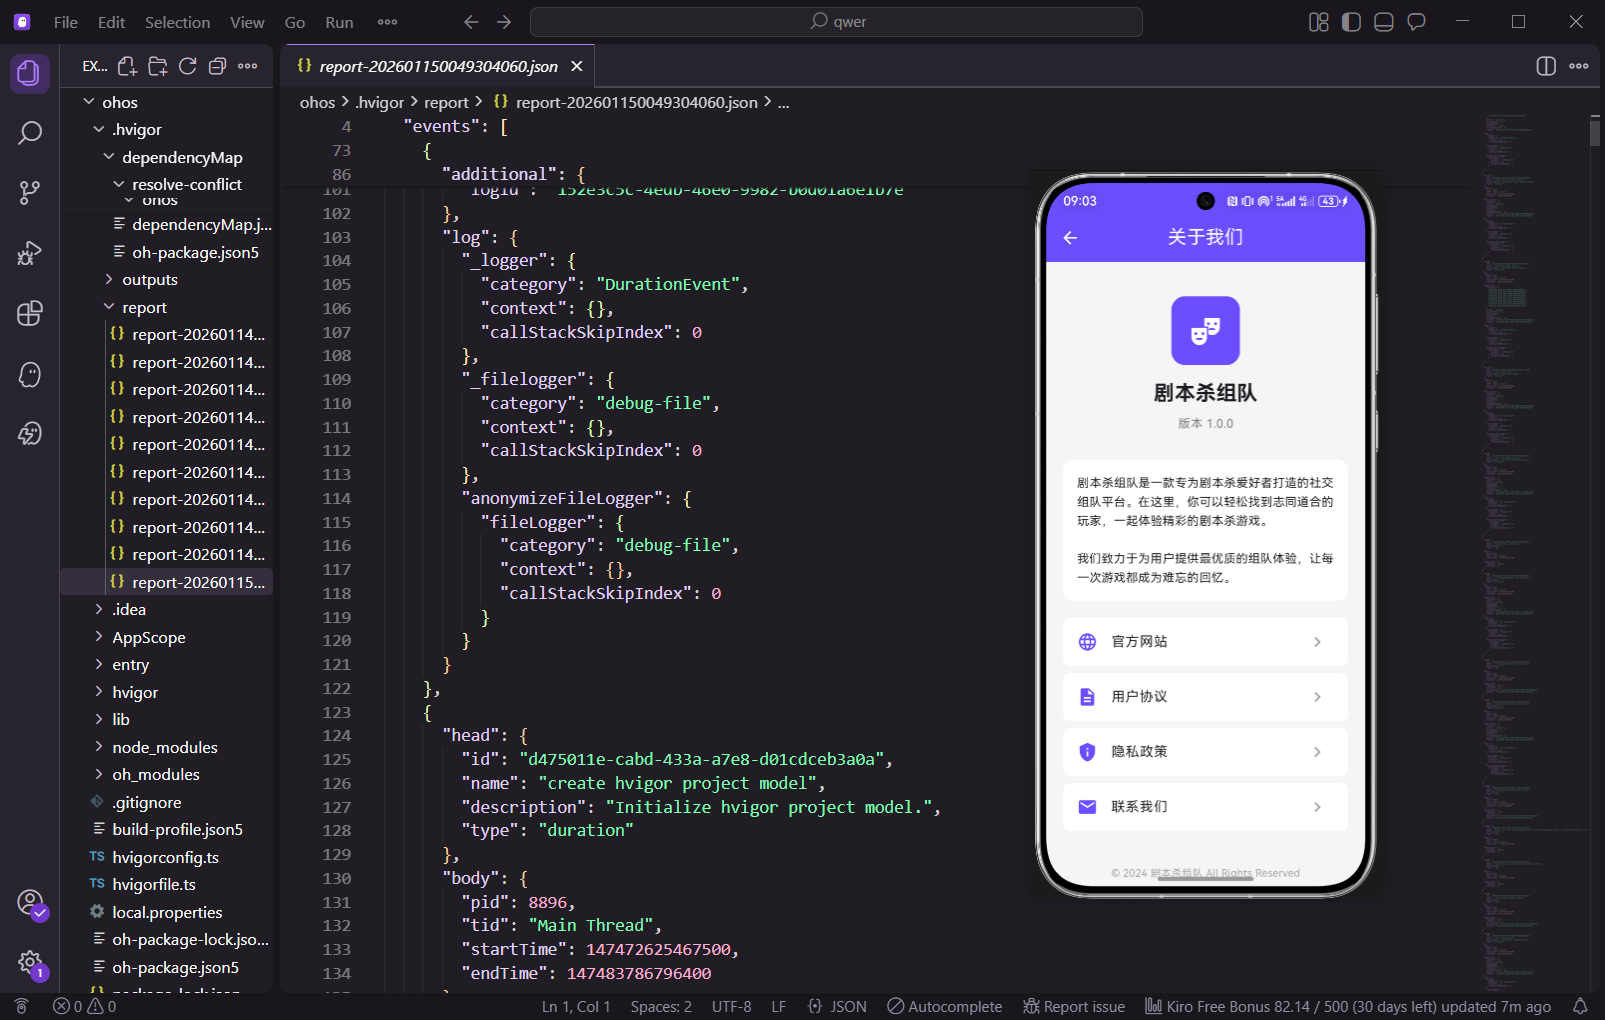Open .gitignore file
The width and height of the screenshot is (1605, 1020).
(166, 802)
